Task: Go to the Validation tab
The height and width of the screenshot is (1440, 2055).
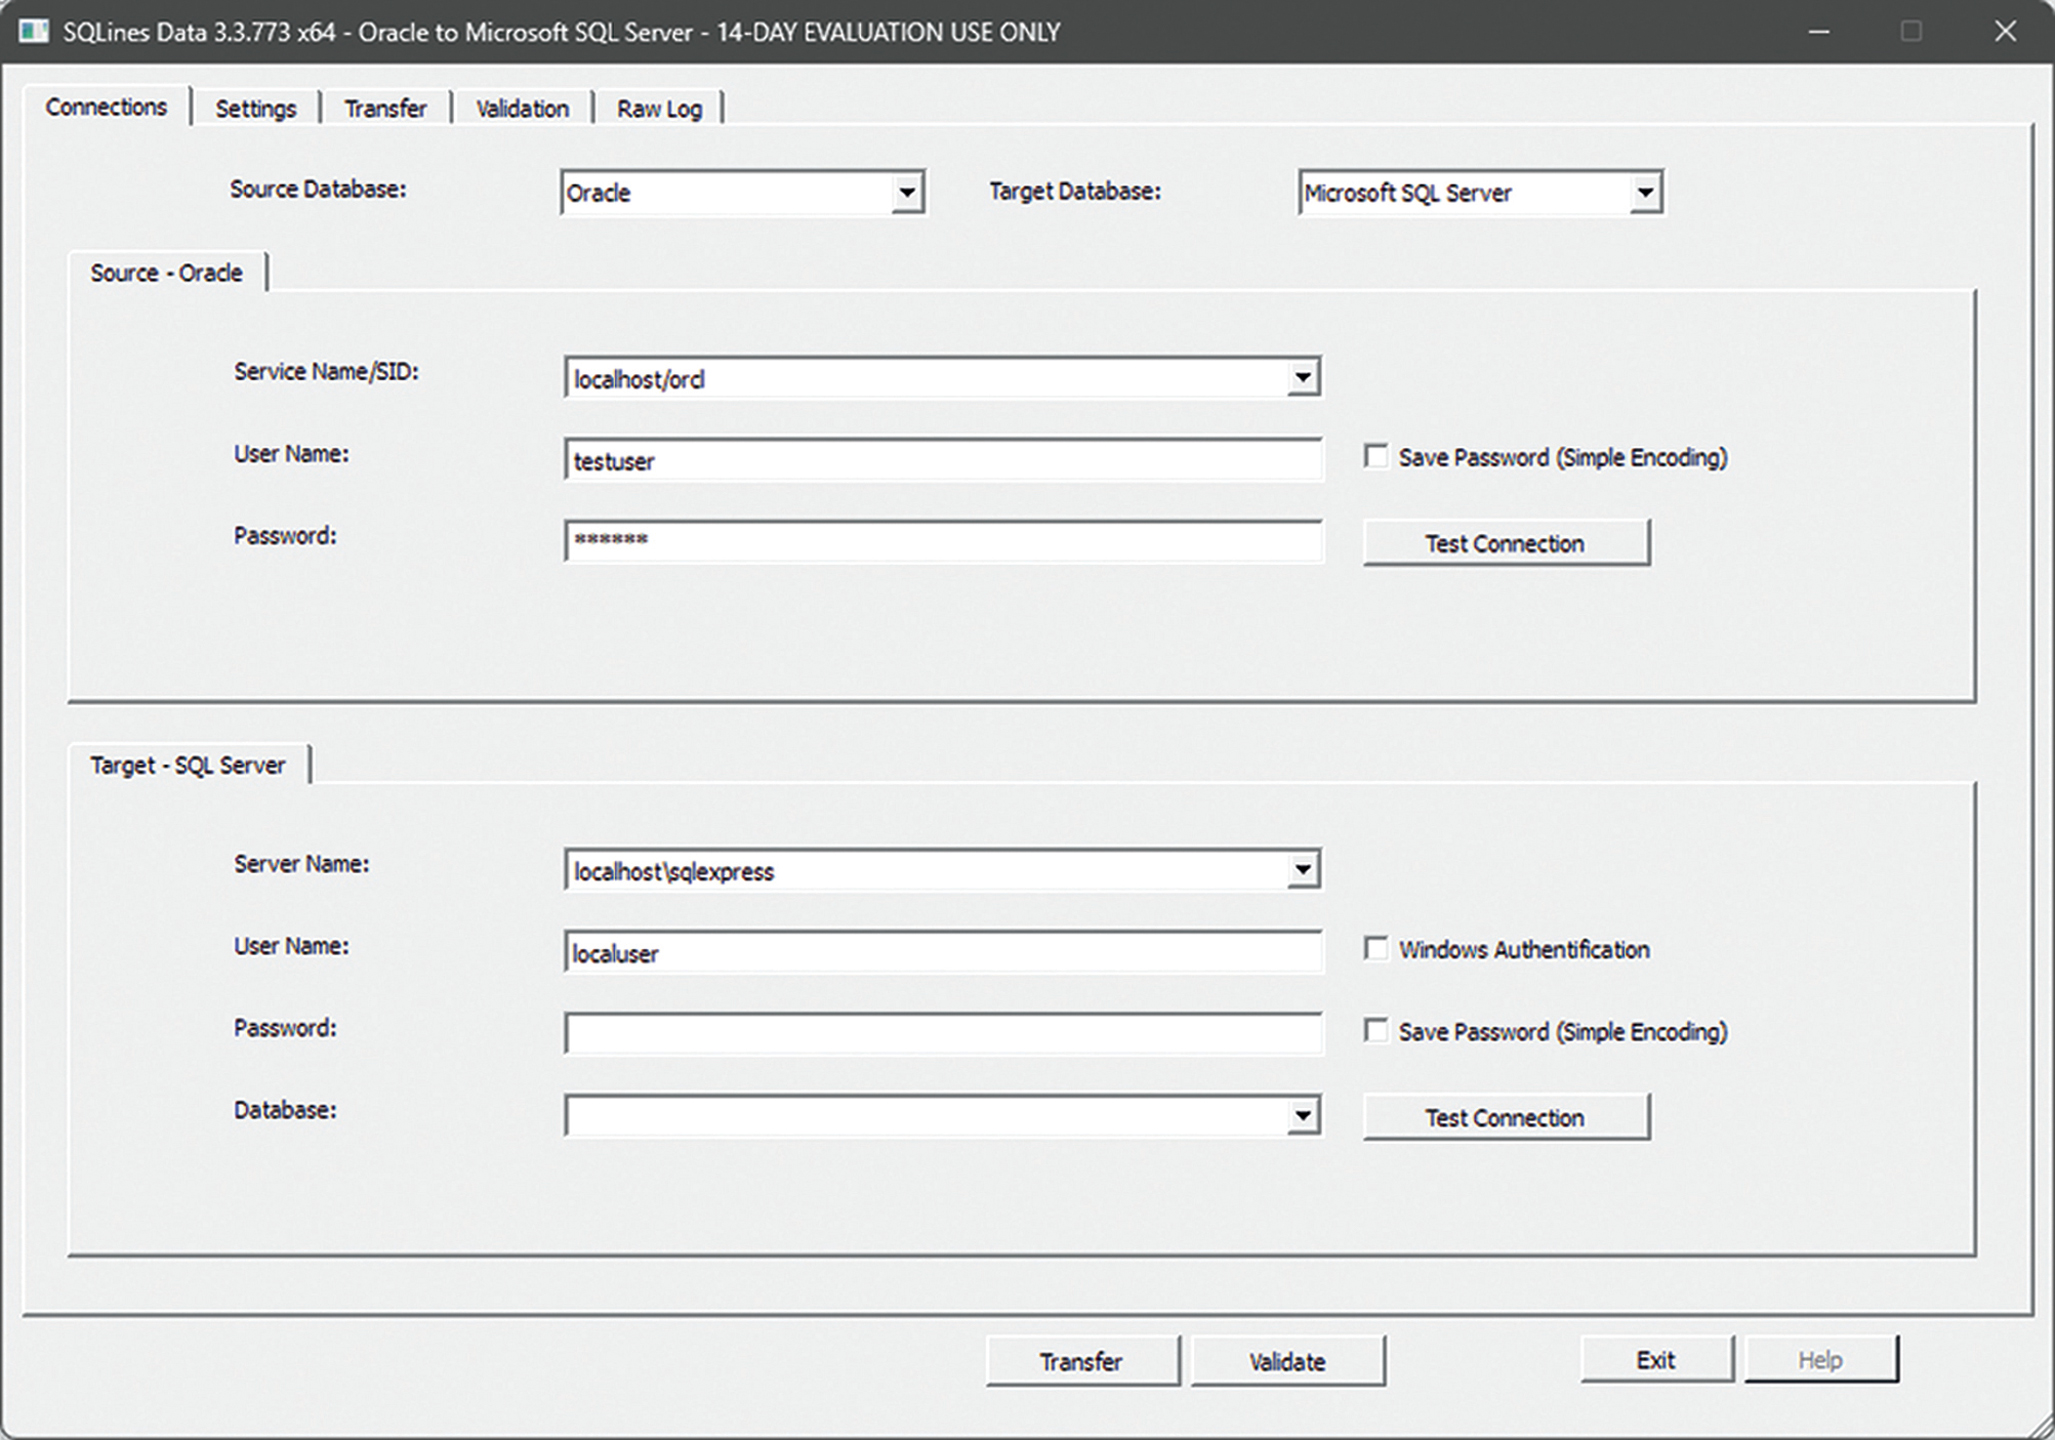Action: click(522, 108)
